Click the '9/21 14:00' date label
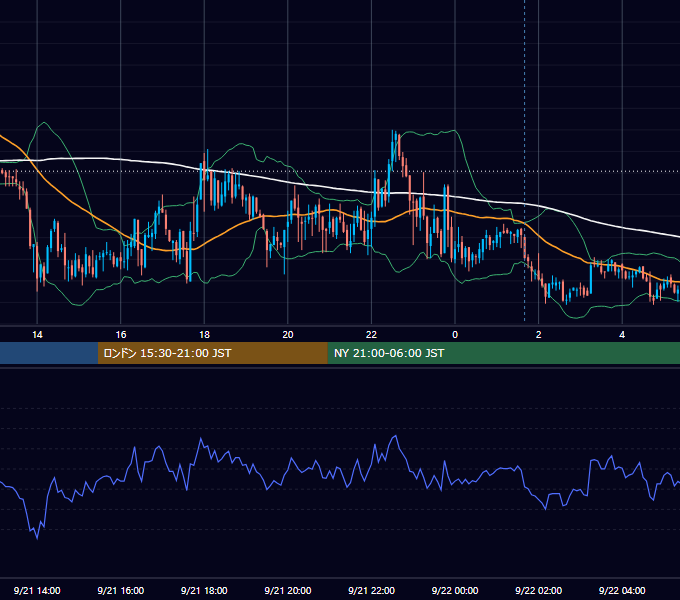The image size is (680, 600). (x=37, y=590)
